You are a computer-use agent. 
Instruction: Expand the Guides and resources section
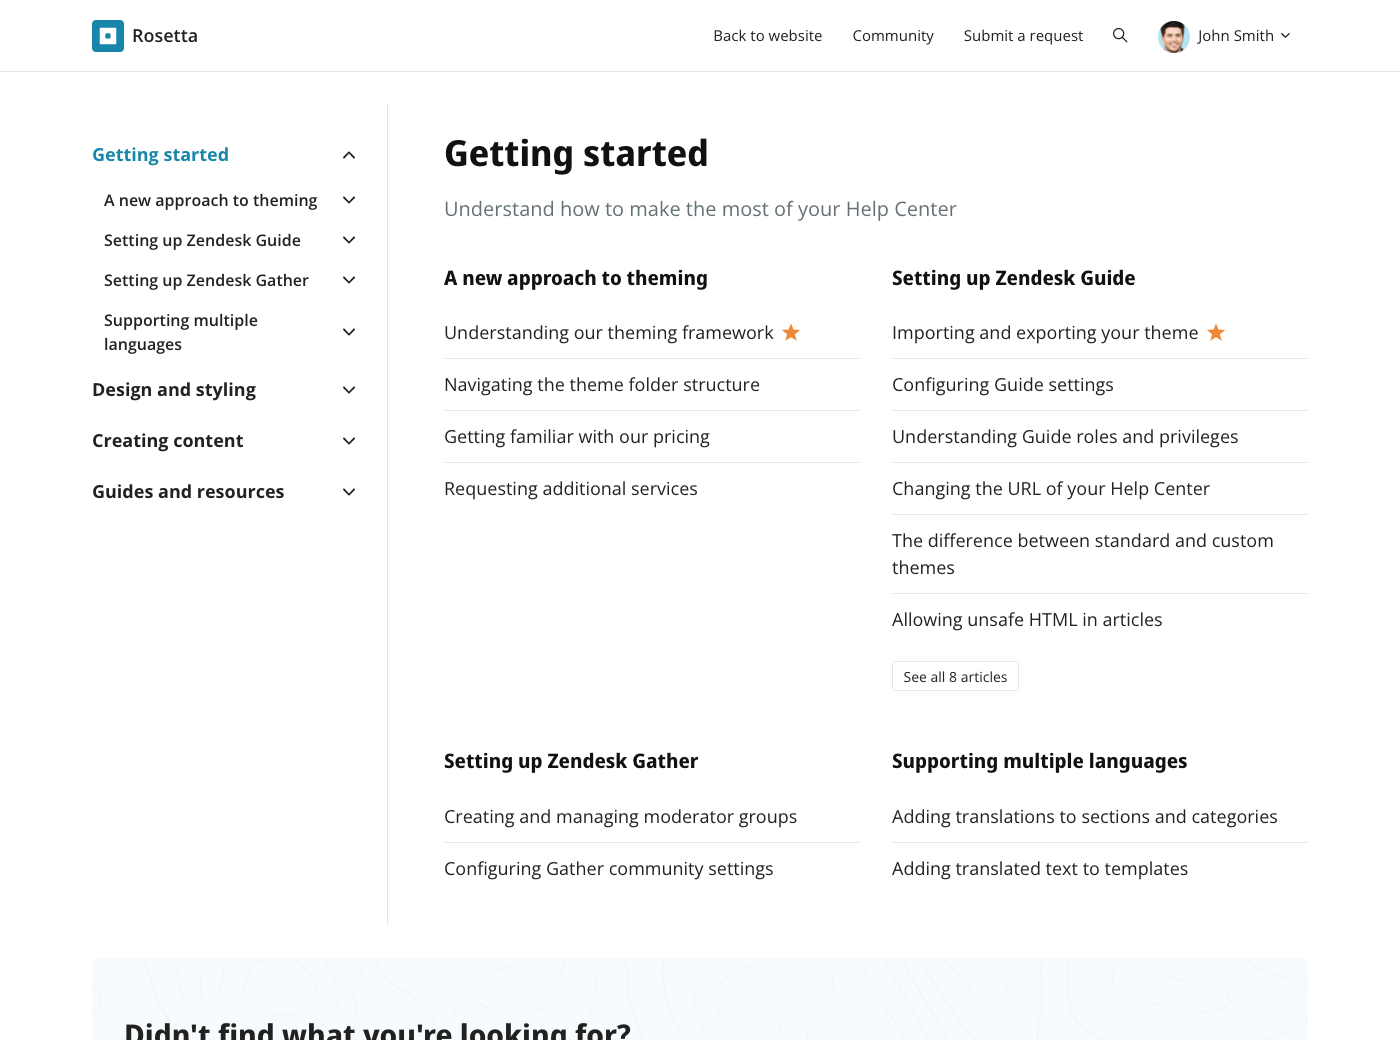point(349,492)
